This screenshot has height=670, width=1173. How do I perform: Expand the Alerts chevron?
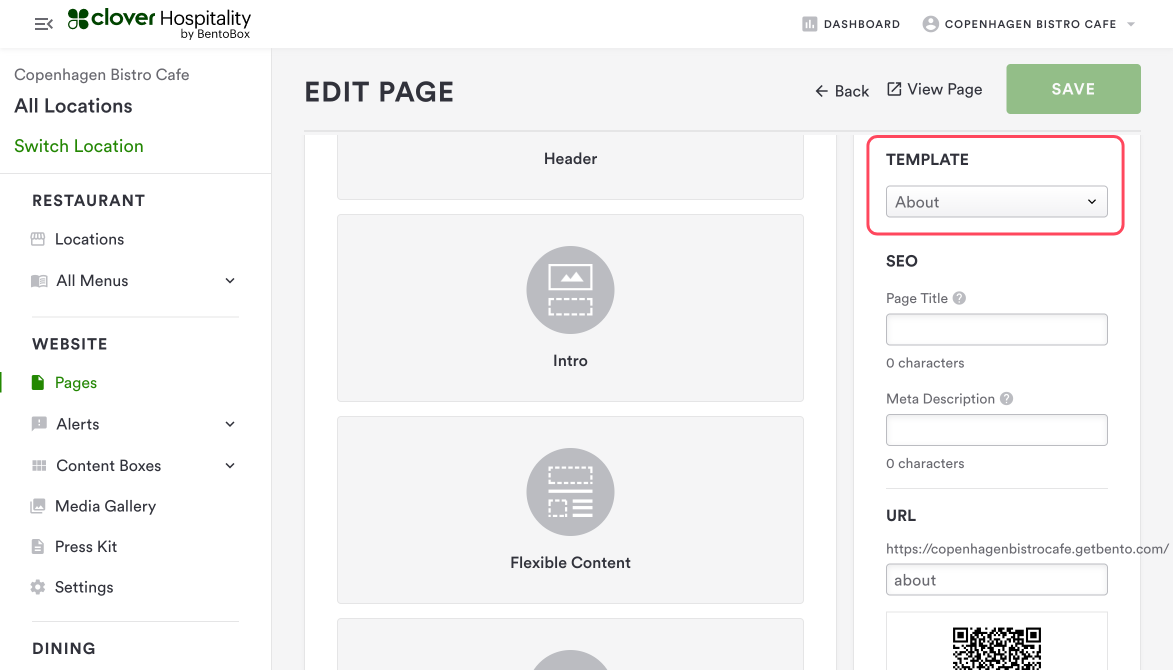[x=230, y=424]
